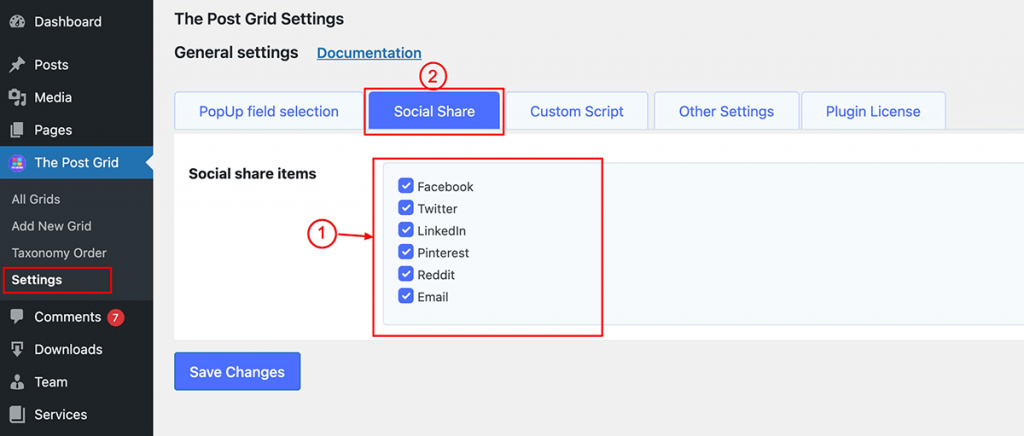This screenshot has height=436, width=1024.
Task: Switch to PopUp field selection tab
Action: [268, 111]
